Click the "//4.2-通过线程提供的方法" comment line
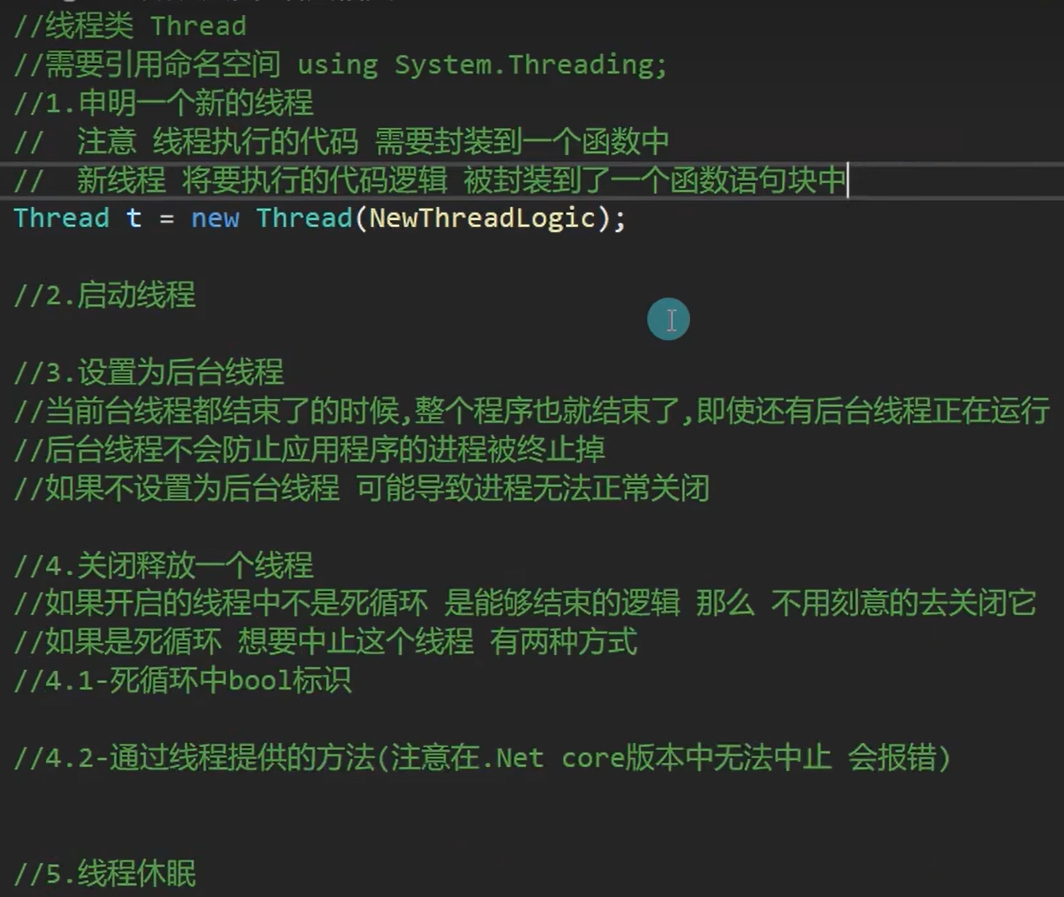Screen dimensions: 1064x897 482,758
